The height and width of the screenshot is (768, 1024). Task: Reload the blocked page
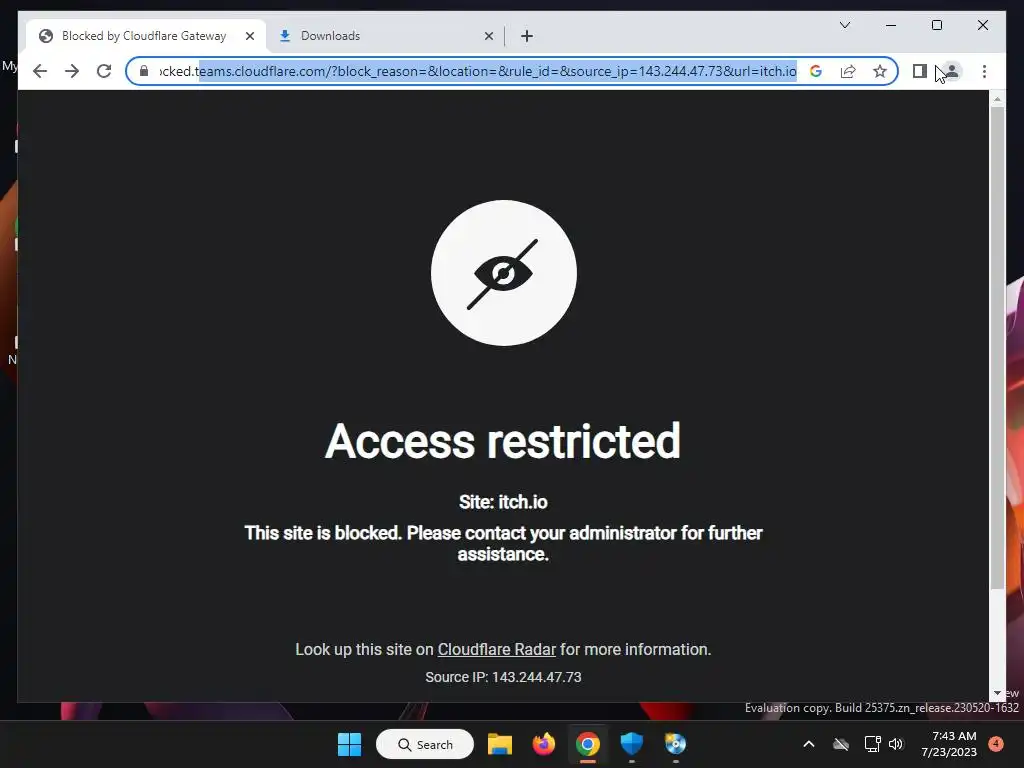pos(104,71)
